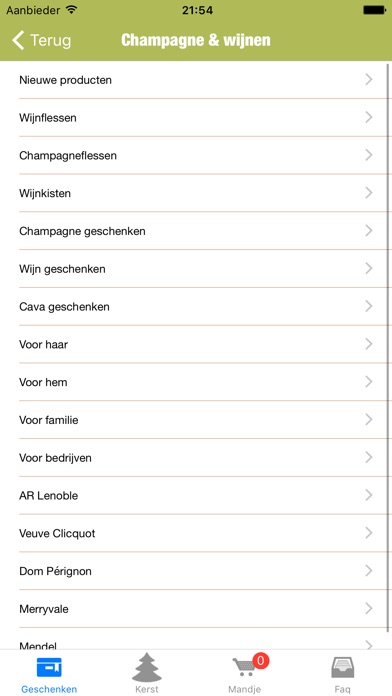Screen dimensions: 392x696
Task: Open the Merryvale list item
Action: pyautogui.click(x=196, y=609)
